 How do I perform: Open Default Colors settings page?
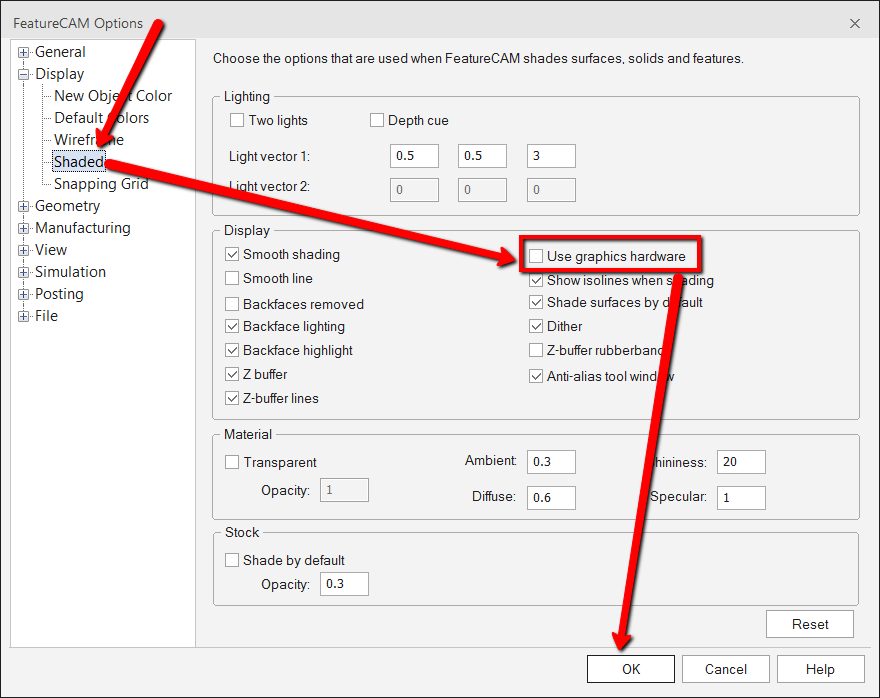point(102,118)
